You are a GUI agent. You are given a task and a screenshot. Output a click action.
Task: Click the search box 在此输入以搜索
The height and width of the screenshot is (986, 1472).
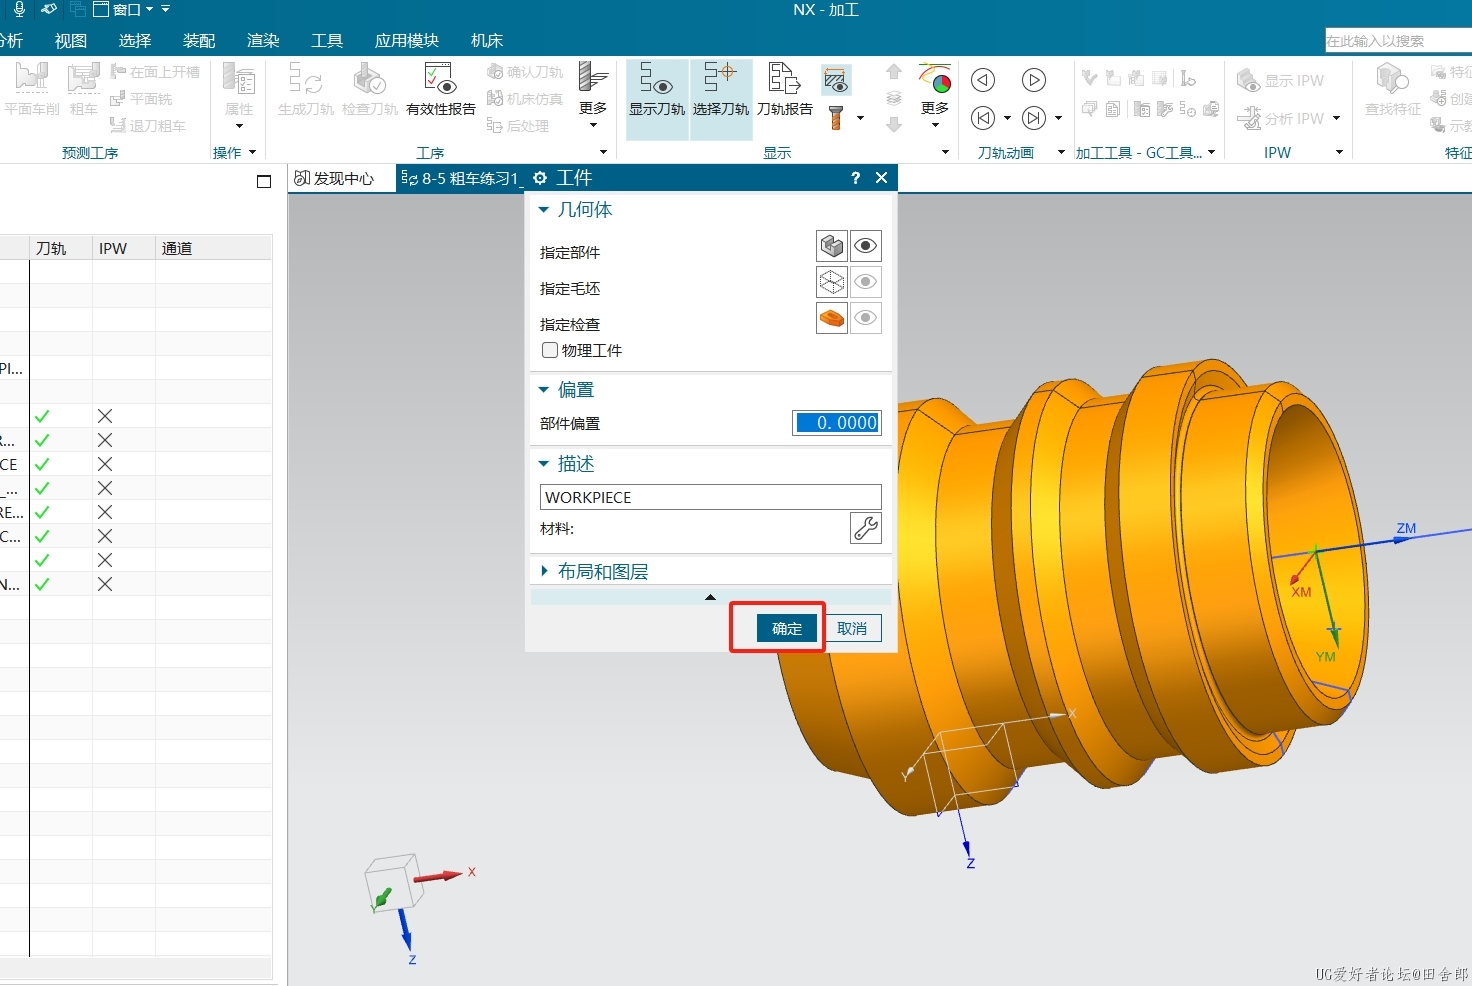click(1398, 40)
